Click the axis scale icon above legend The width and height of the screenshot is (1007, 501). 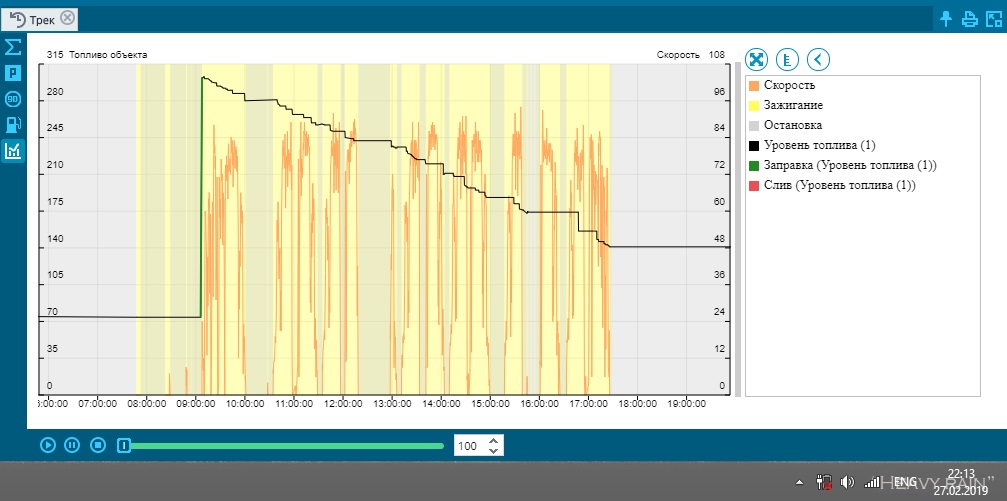(788, 59)
